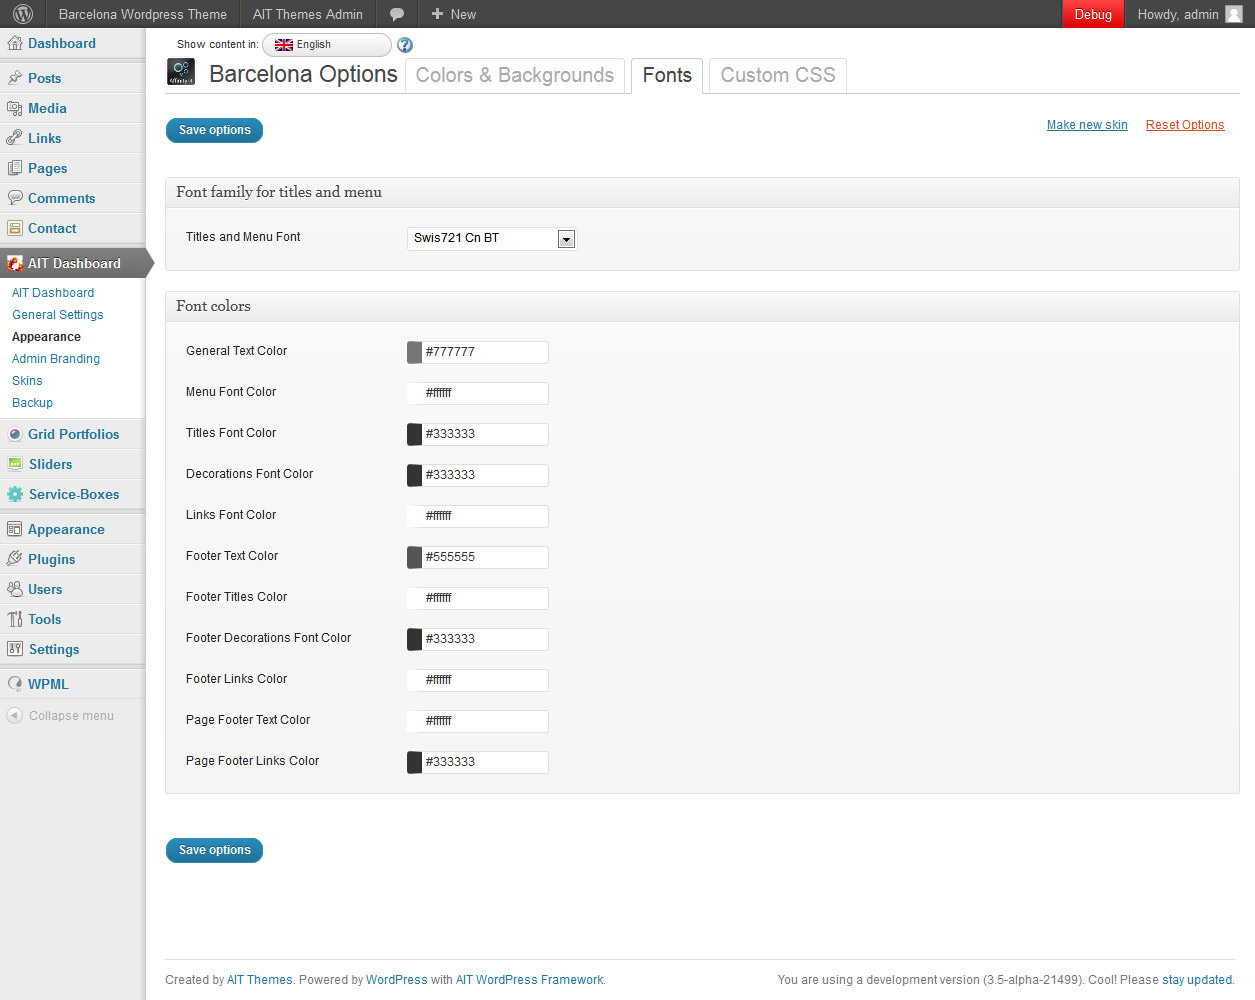1255x1000 pixels.
Task: Click the Users icon in sidebar
Action: point(15,589)
